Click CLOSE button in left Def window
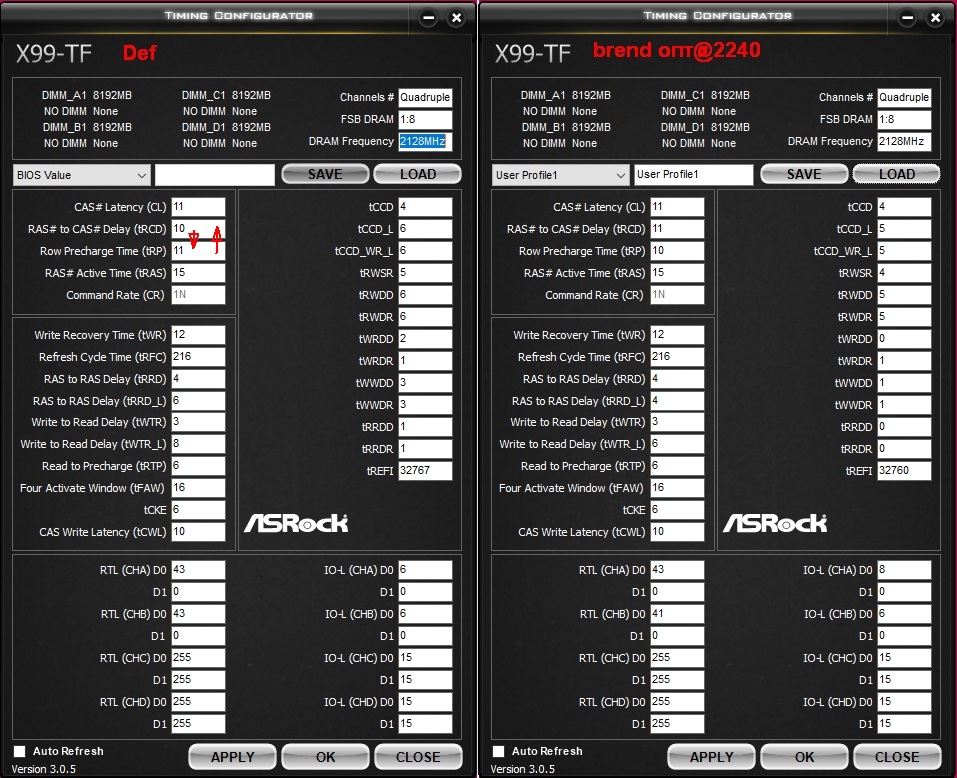 point(418,757)
